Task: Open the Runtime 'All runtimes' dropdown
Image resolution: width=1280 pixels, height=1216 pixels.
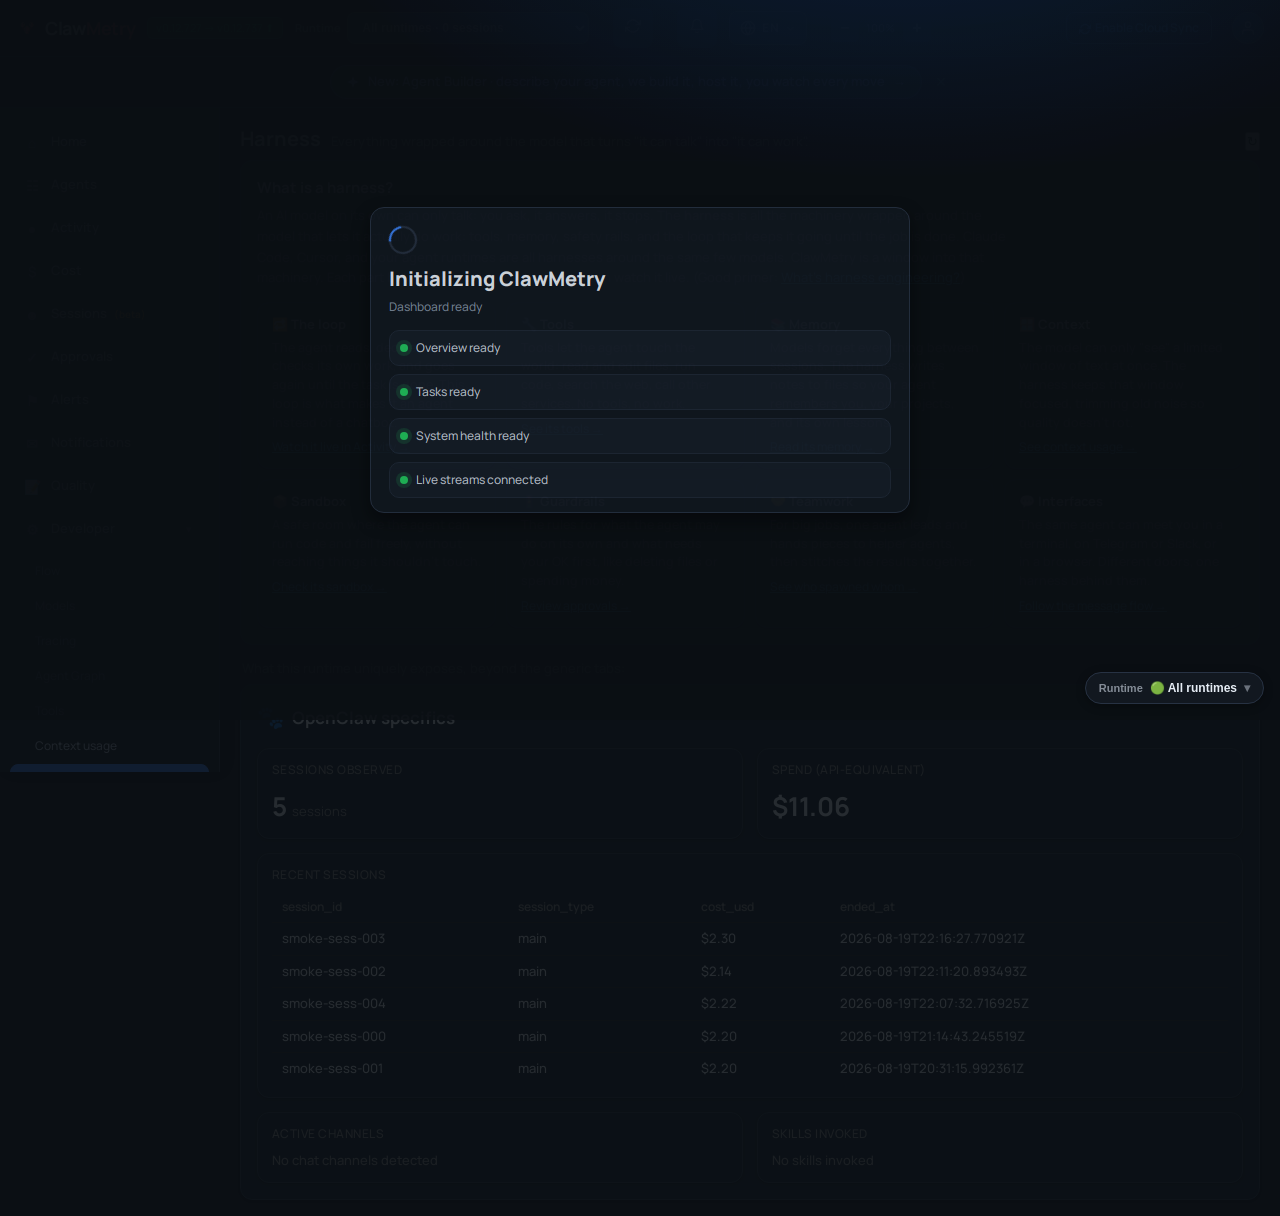Action: click(1174, 688)
